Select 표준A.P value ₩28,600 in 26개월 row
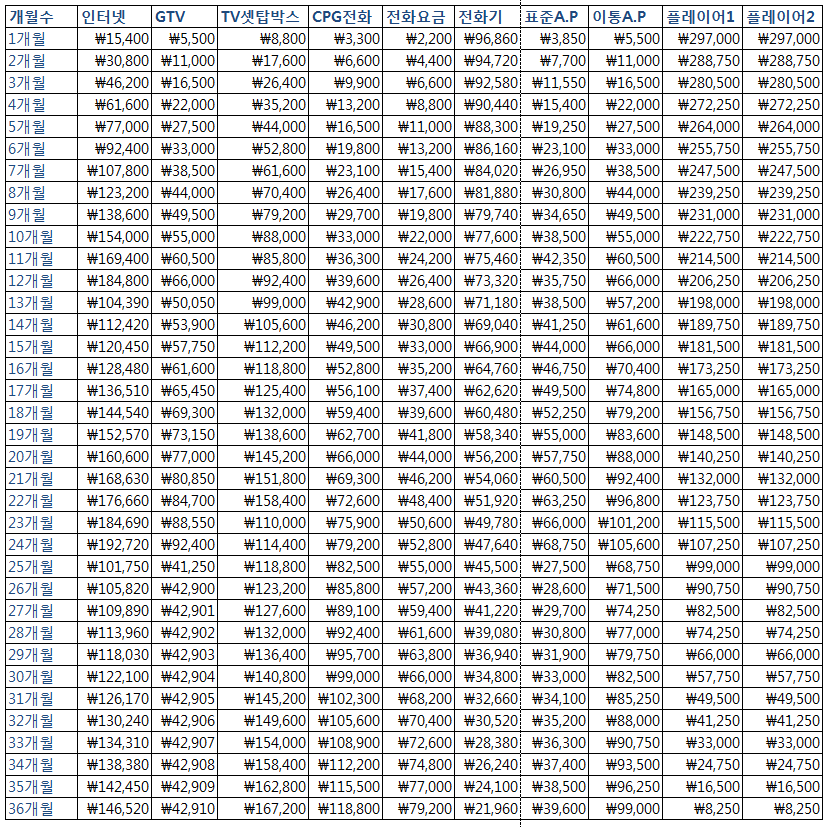827x827 pixels. (554, 589)
